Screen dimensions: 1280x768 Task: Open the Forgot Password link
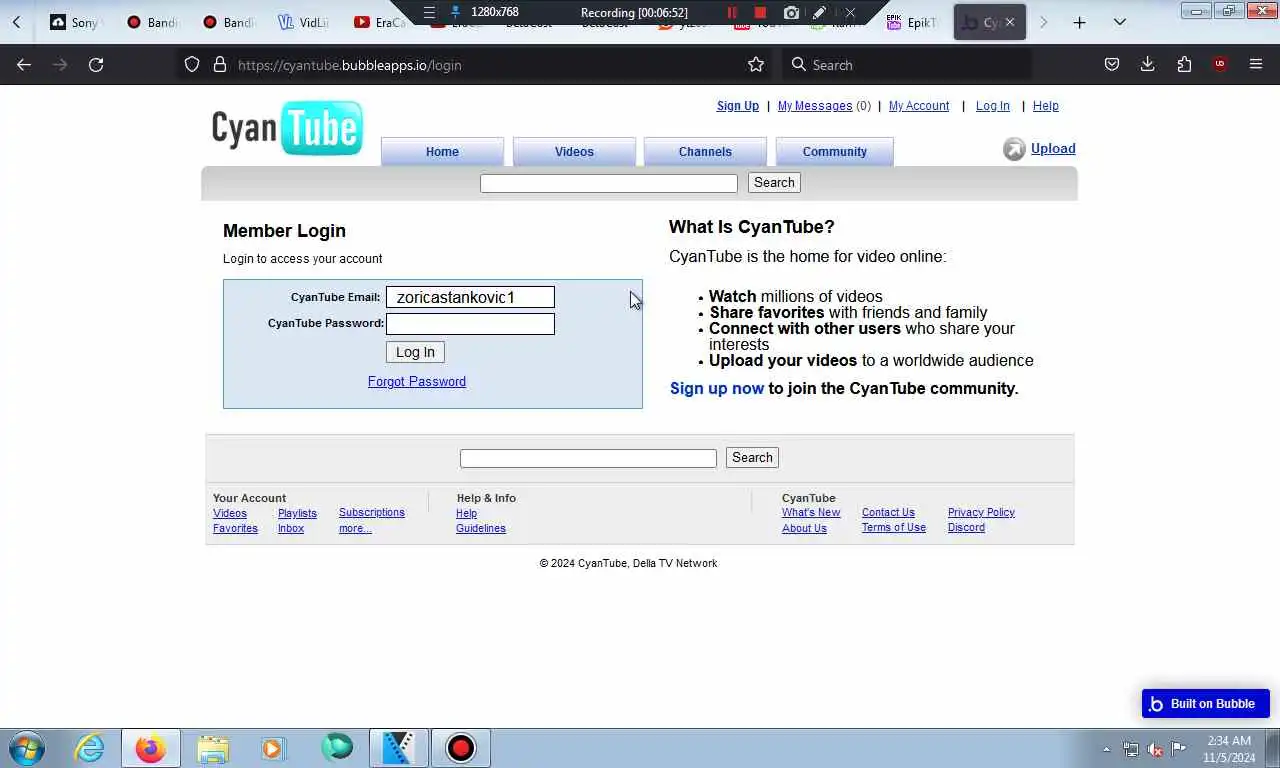(417, 381)
